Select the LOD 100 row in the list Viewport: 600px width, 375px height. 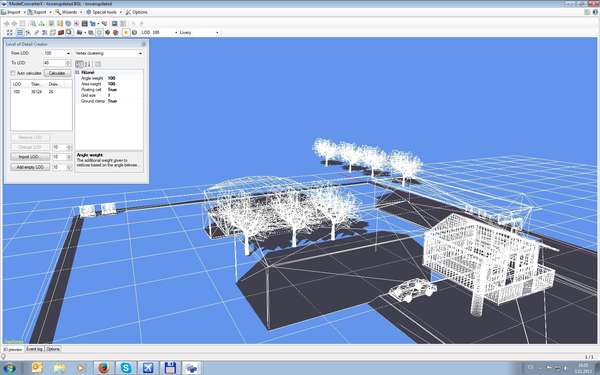coord(41,92)
